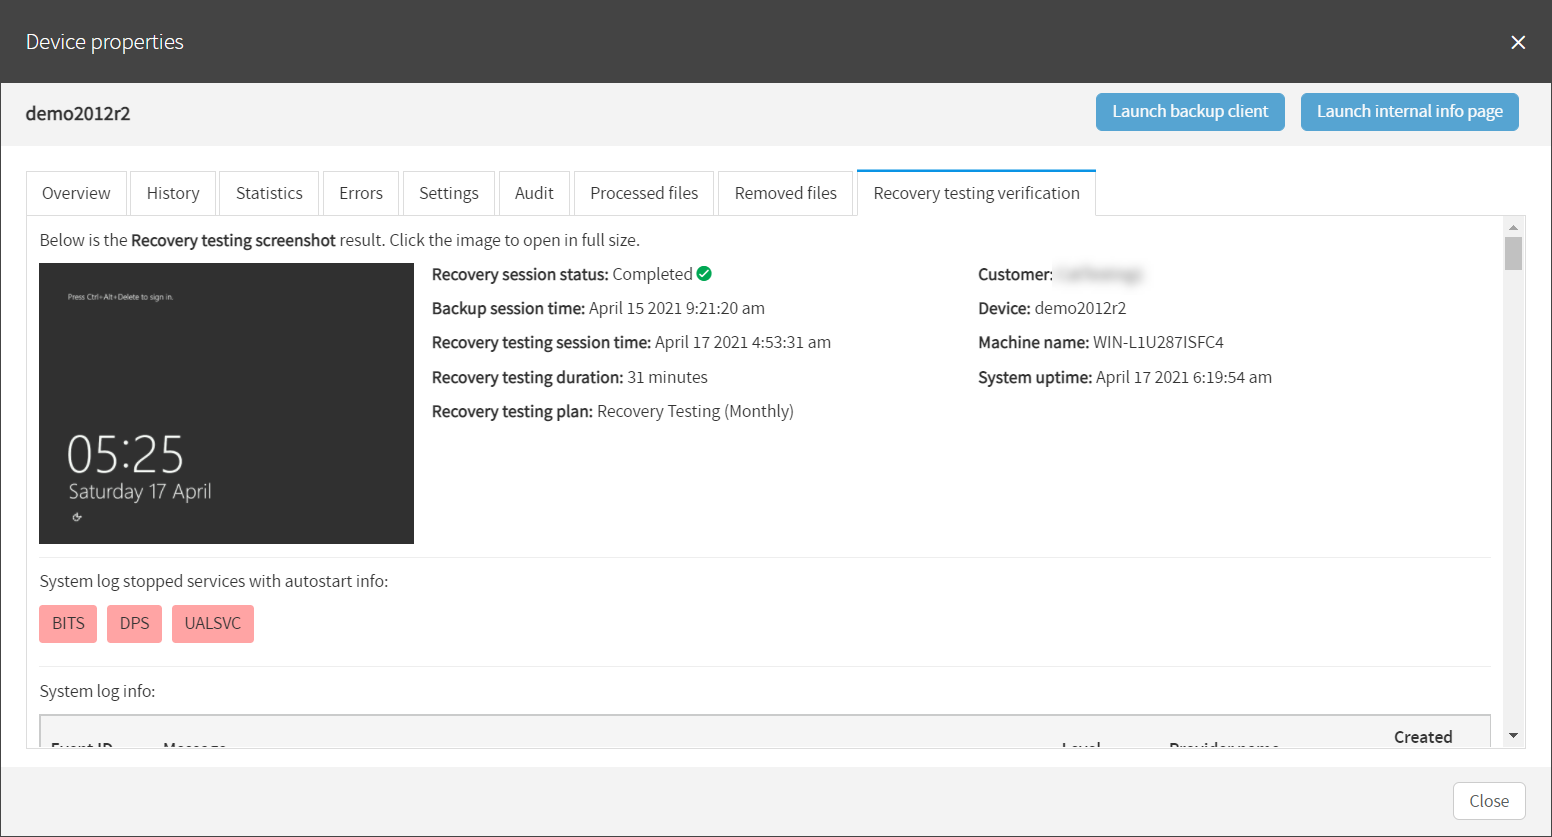Click the Launch backup client button
The width and height of the screenshot is (1552, 837).
pyautogui.click(x=1189, y=112)
